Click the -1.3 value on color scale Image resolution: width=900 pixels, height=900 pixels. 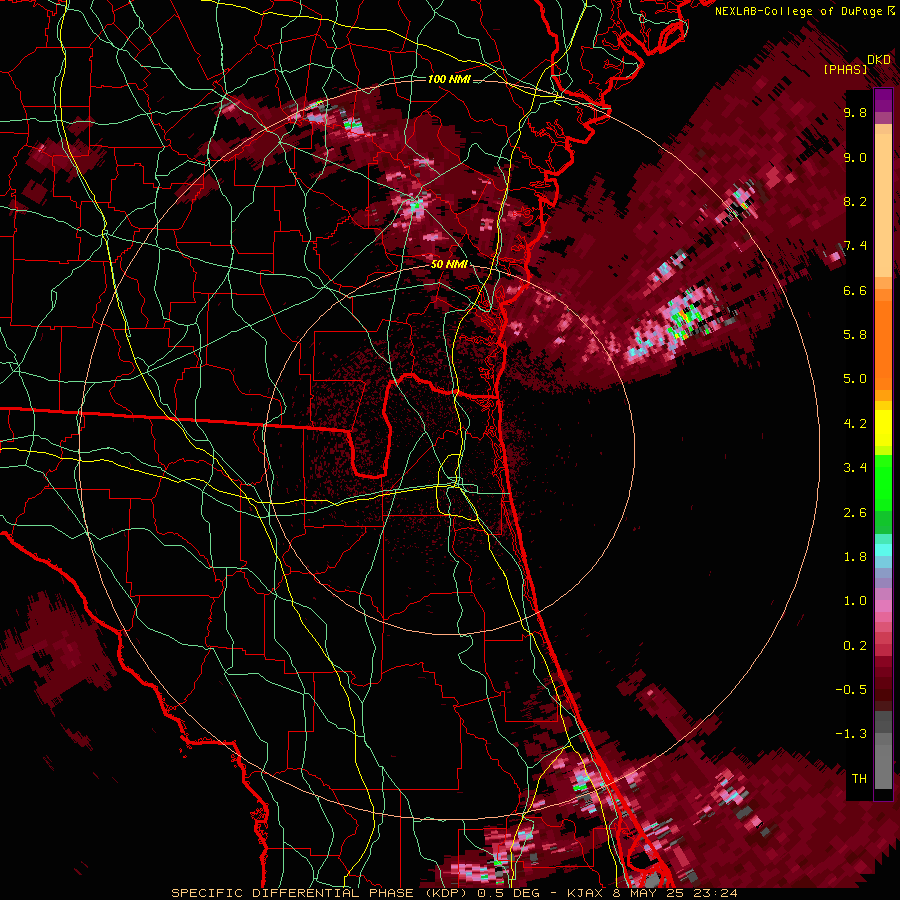click(851, 734)
